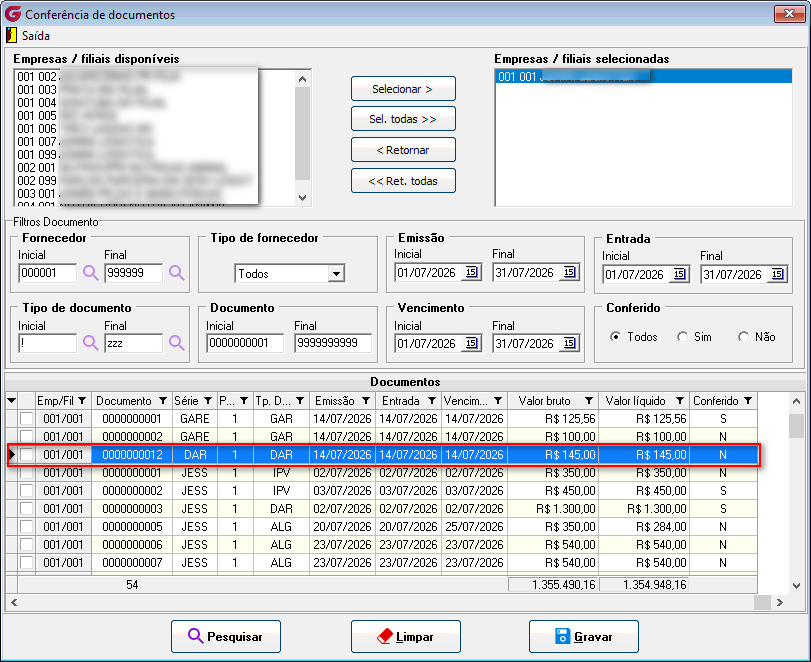Image resolution: width=811 pixels, height=662 pixels.
Task: Filter the Valor líquido column
Action: pyautogui.click(x=680, y=401)
